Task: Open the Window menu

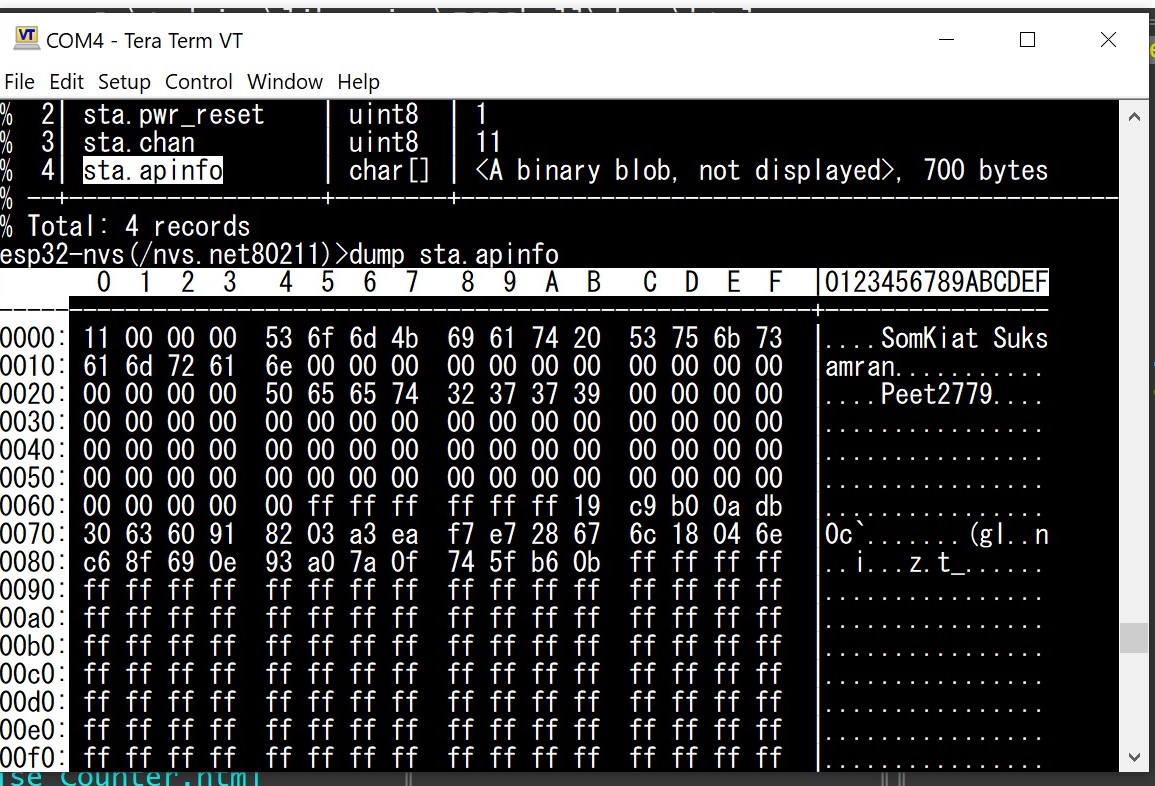Action: click(285, 82)
